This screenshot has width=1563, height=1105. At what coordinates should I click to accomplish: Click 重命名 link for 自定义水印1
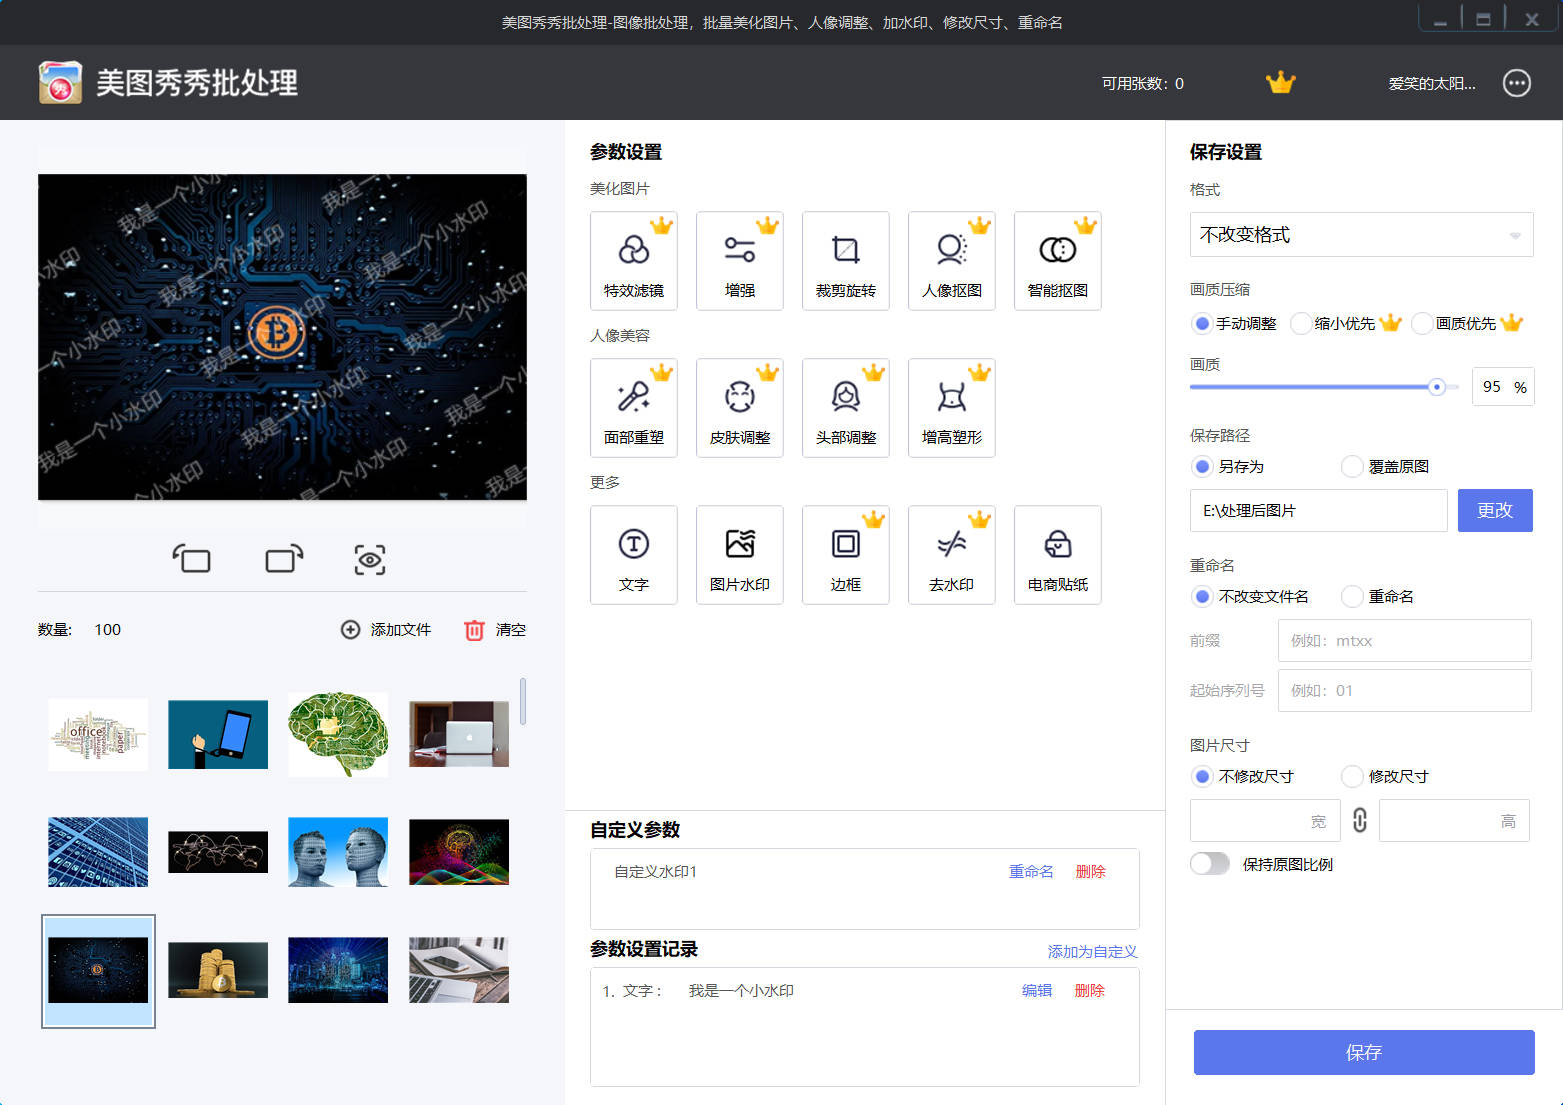point(1031,872)
